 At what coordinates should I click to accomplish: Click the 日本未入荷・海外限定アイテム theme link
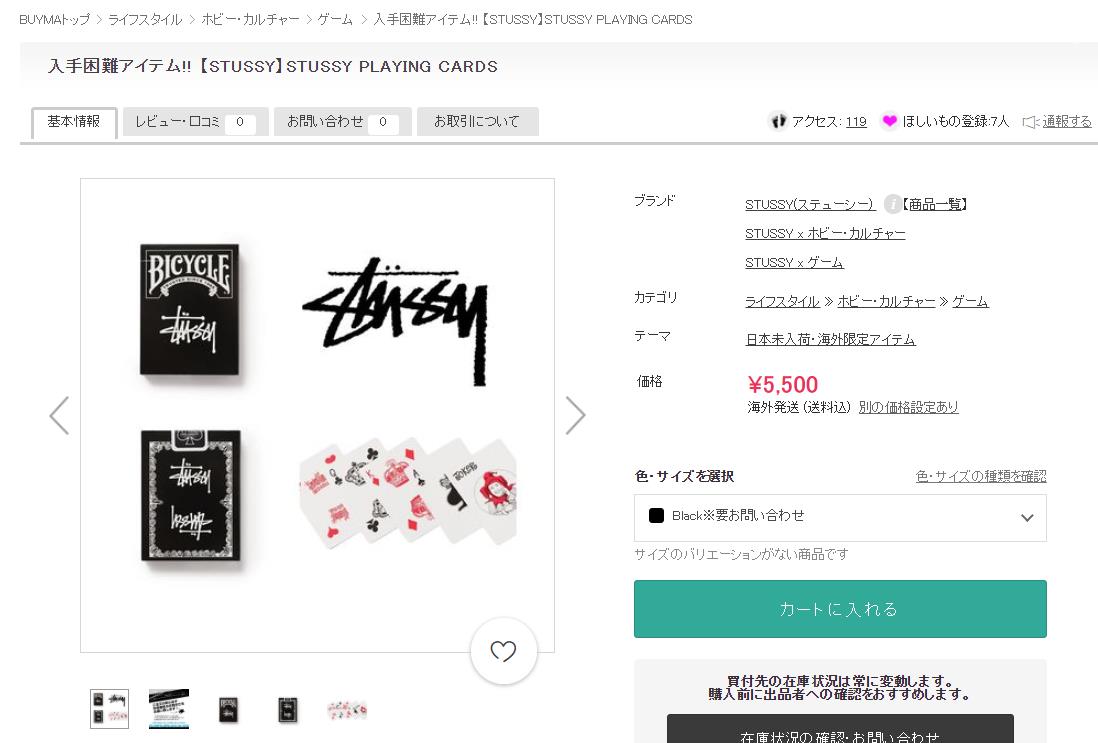[830, 339]
